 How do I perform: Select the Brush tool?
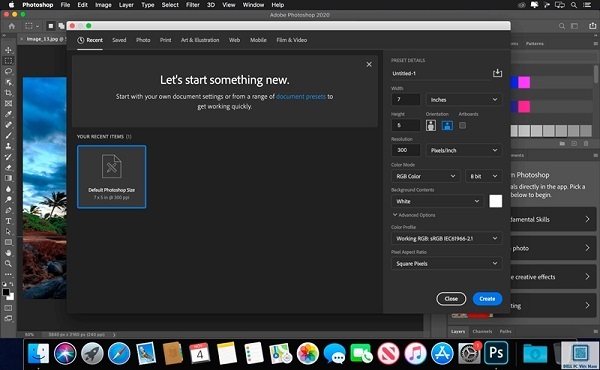8,135
